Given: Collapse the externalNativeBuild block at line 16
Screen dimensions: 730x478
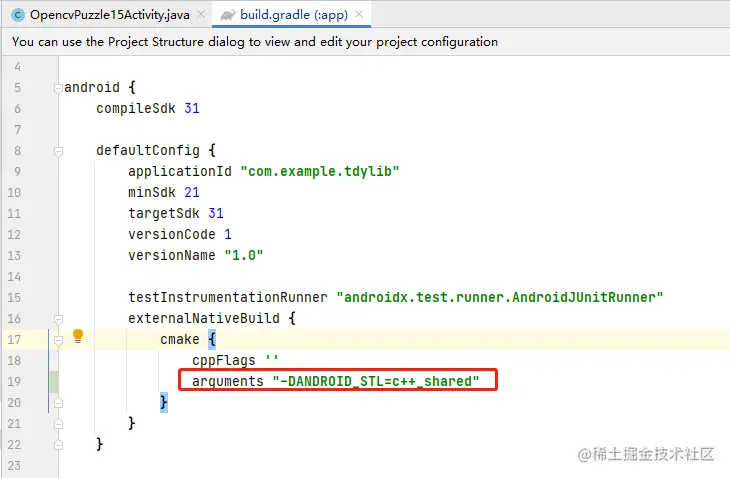Looking at the screenshot, I should [x=58, y=319].
